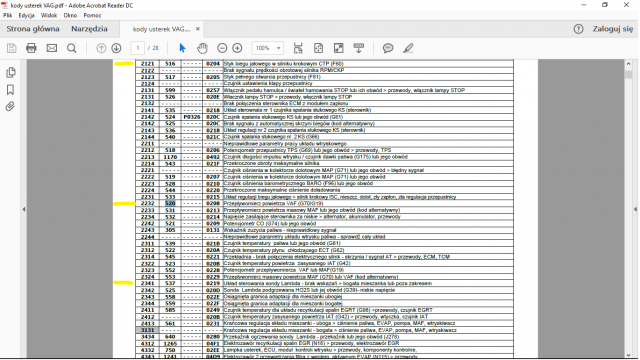Select the highlight pen icon
The image size is (640, 360).
[408, 48]
